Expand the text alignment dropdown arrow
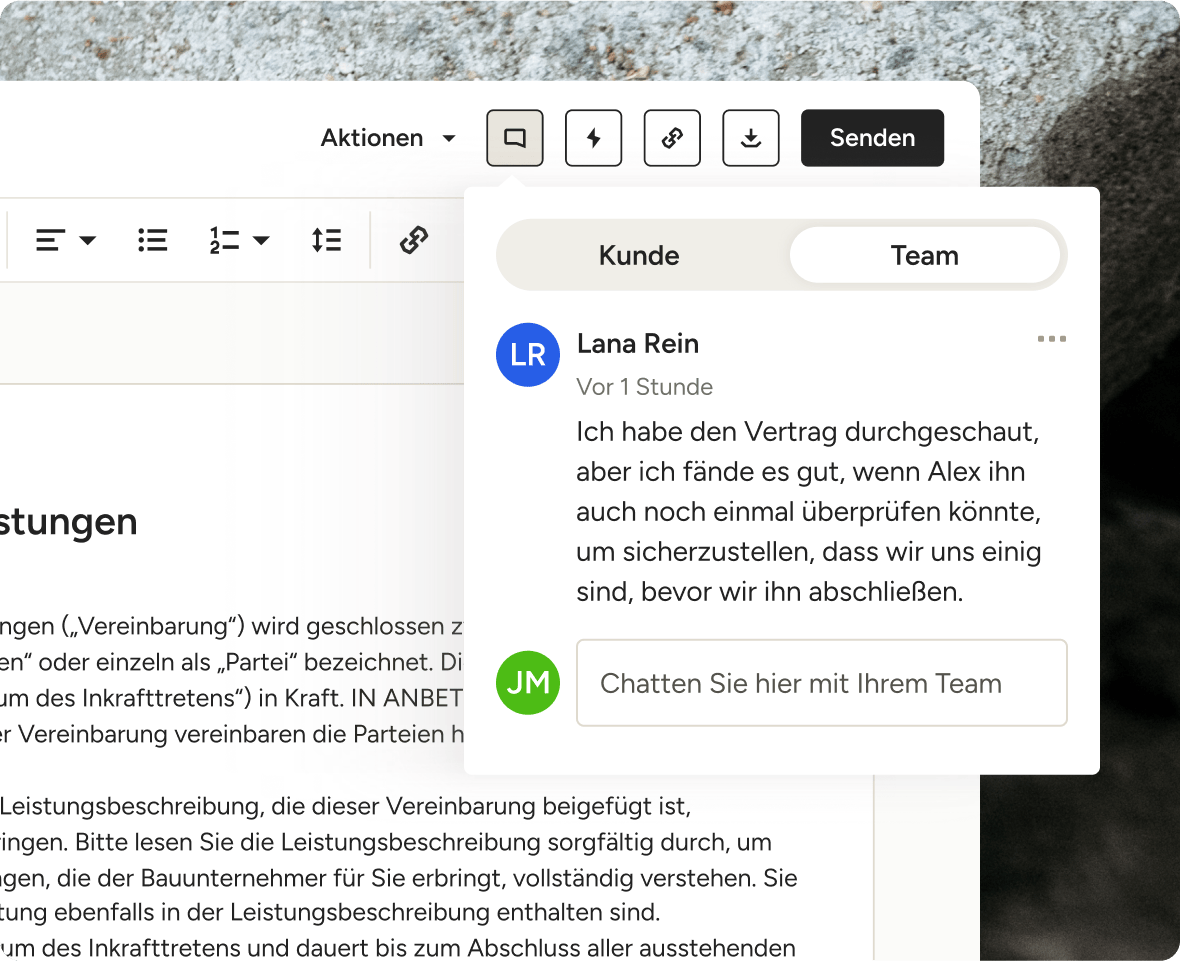The height and width of the screenshot is (961, 1180). pyautogui.click(x=88, y=241)
